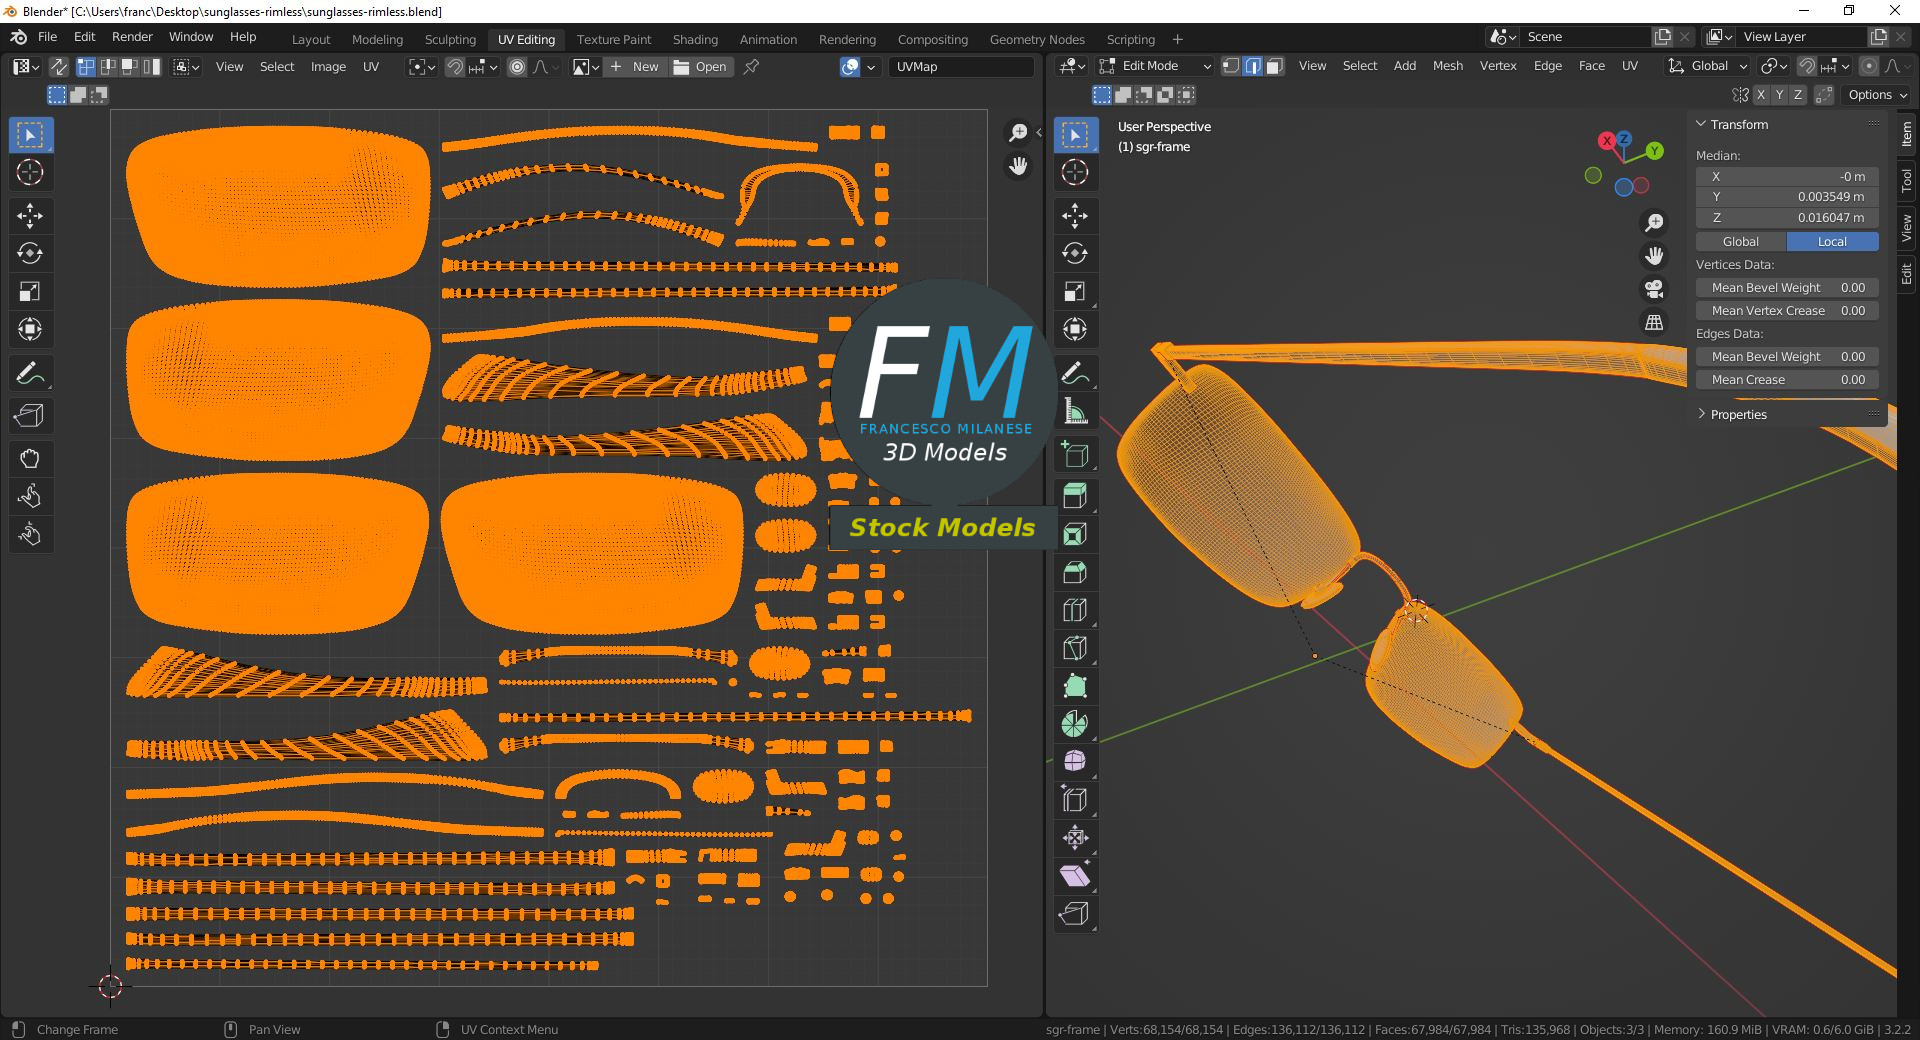Viewport: 1920px width, 1040px height.
Task: Click the Bevel tool icon
Action: [1075, 572]
